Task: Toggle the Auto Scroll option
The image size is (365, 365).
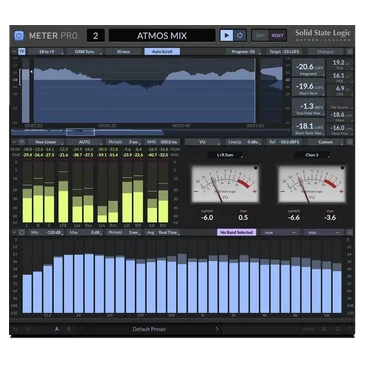Action: tap(162, 52)
